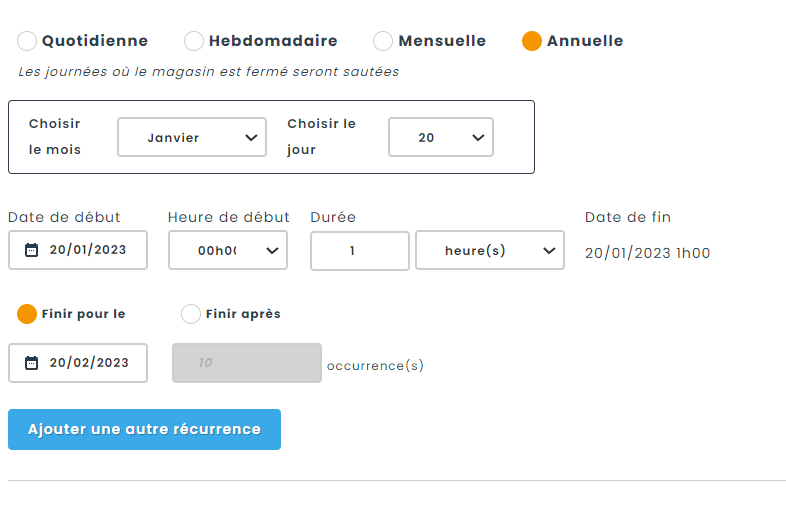
Task: Choose the Hebdomadaire radio button
Action: (194, 41)
